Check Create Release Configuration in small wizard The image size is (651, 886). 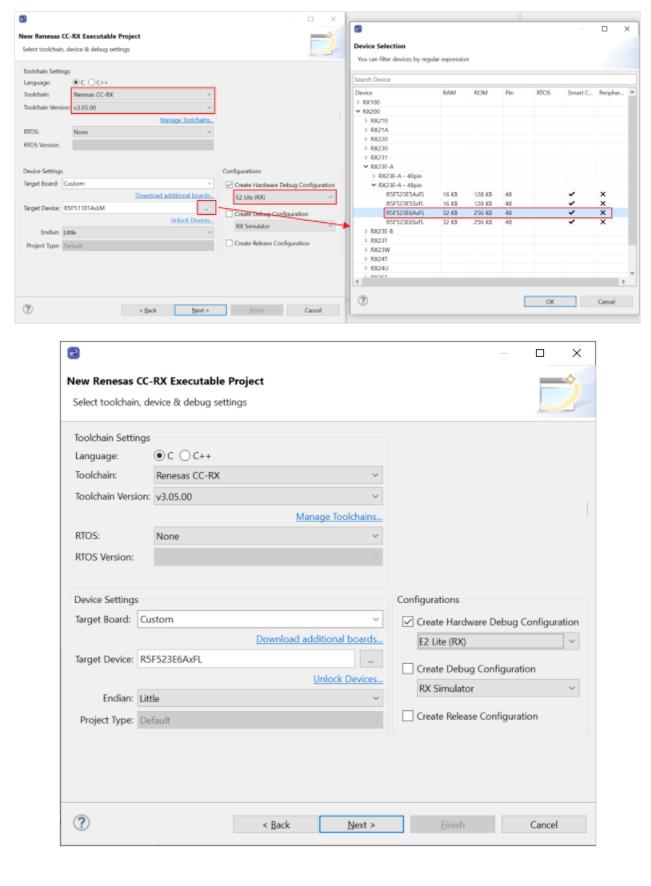click(229, 243)
